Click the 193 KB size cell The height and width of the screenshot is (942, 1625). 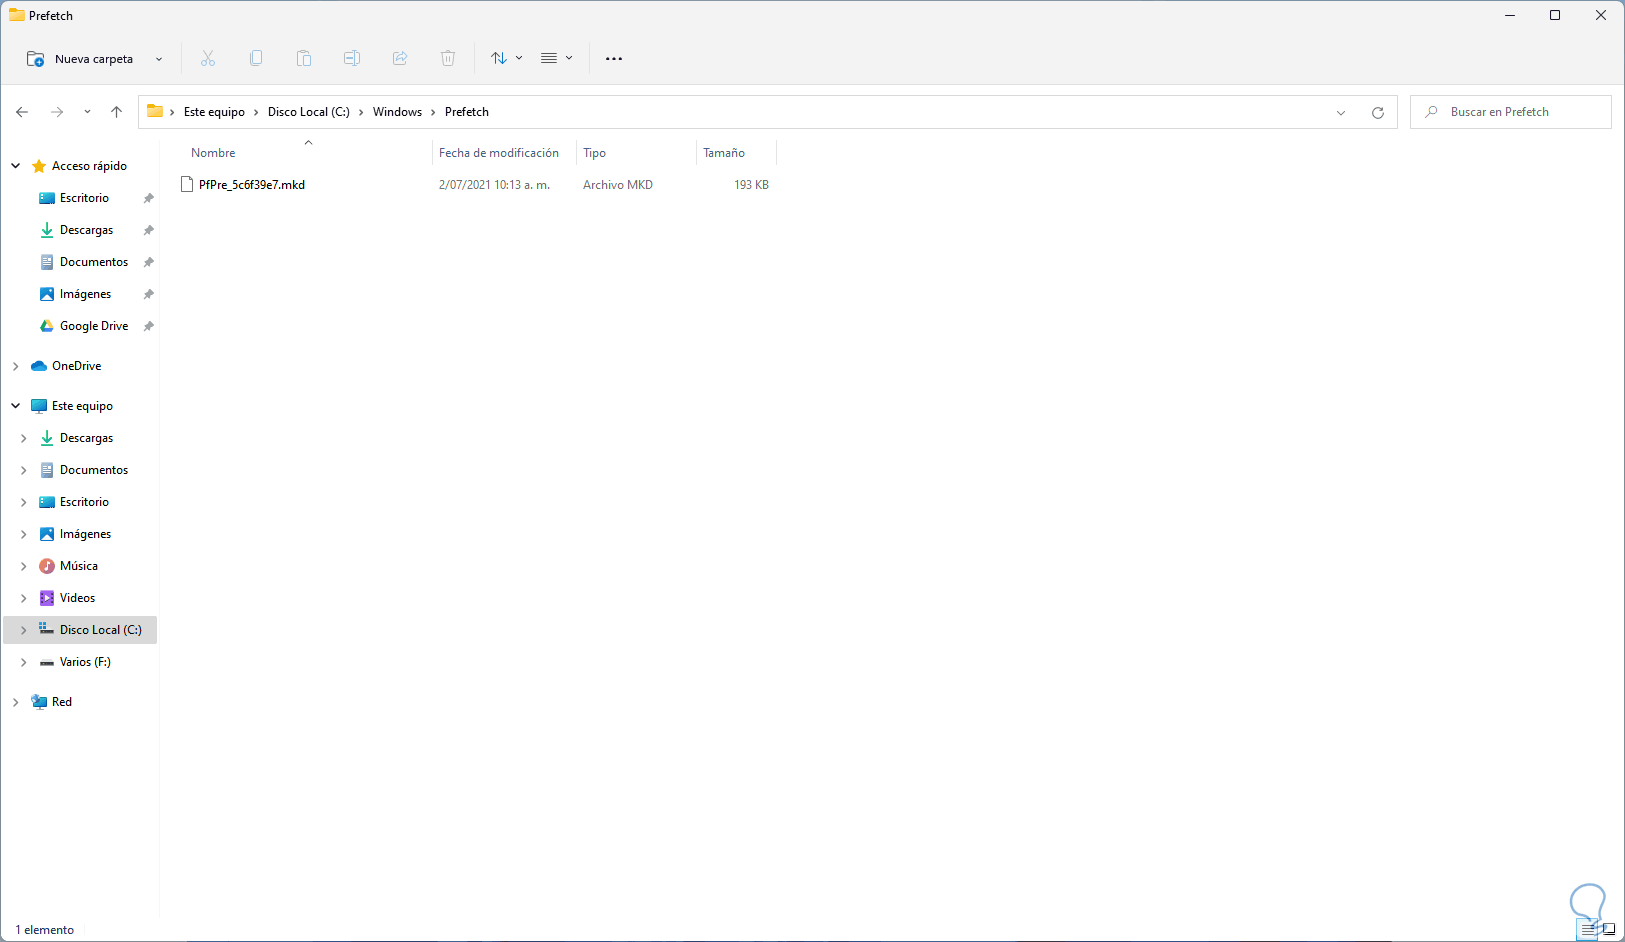click(x=751, y=185)
